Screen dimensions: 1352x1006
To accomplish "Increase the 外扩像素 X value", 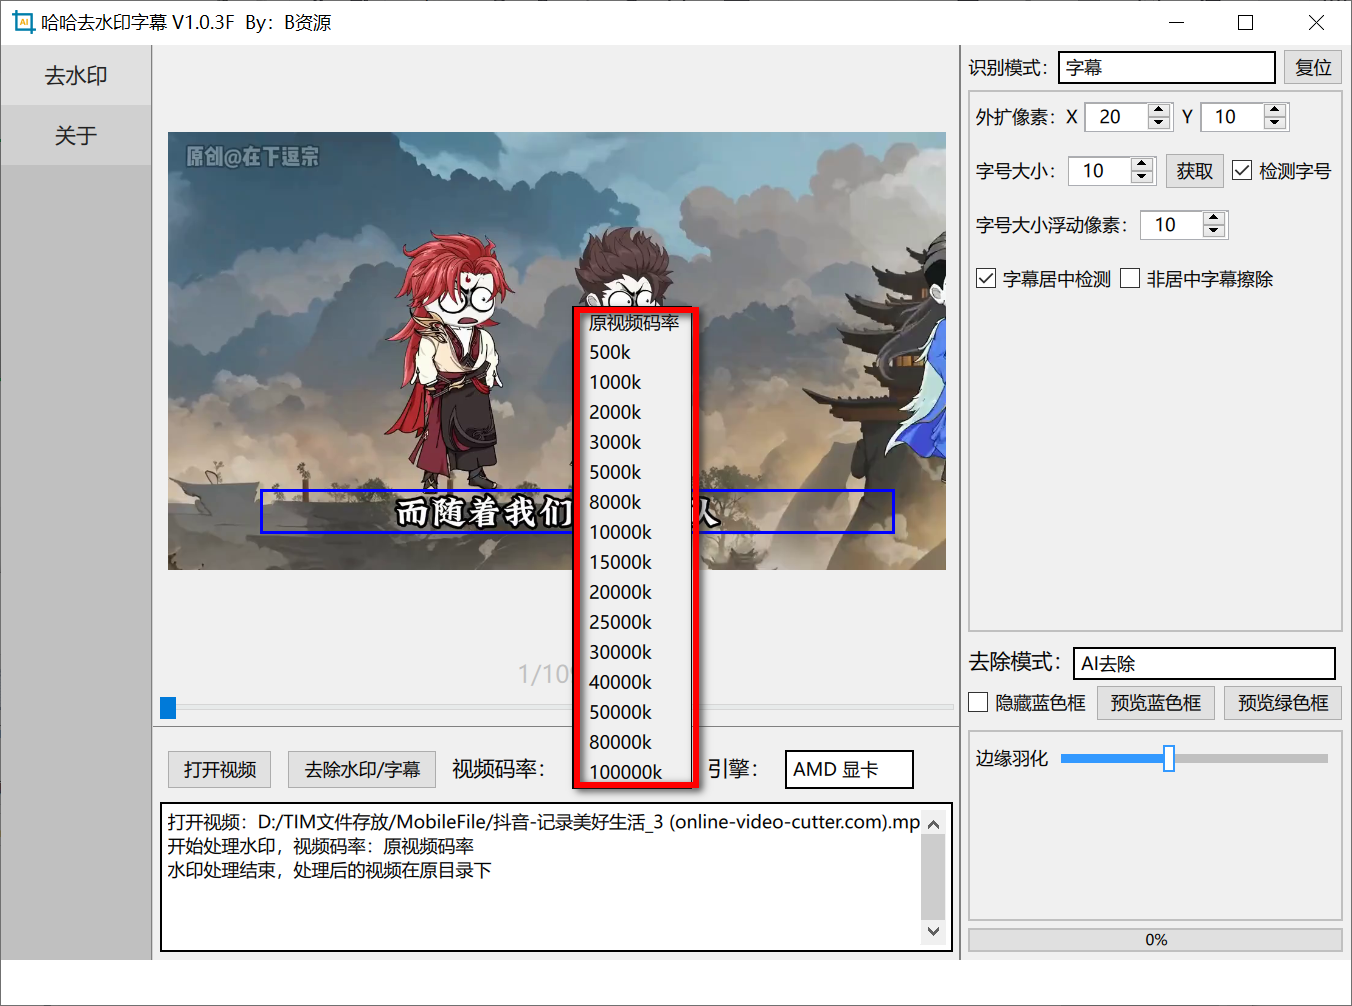I will coord(1159,110).
